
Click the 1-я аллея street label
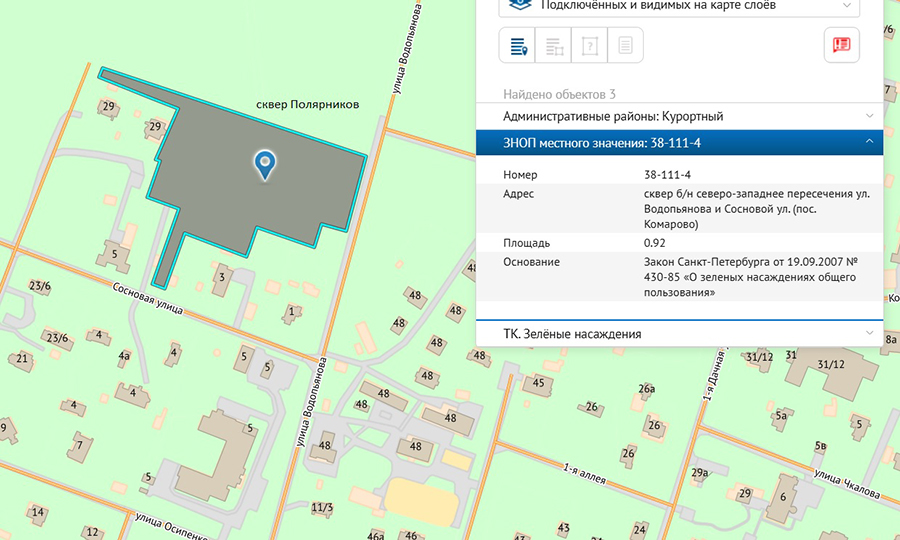coord(584,473)
